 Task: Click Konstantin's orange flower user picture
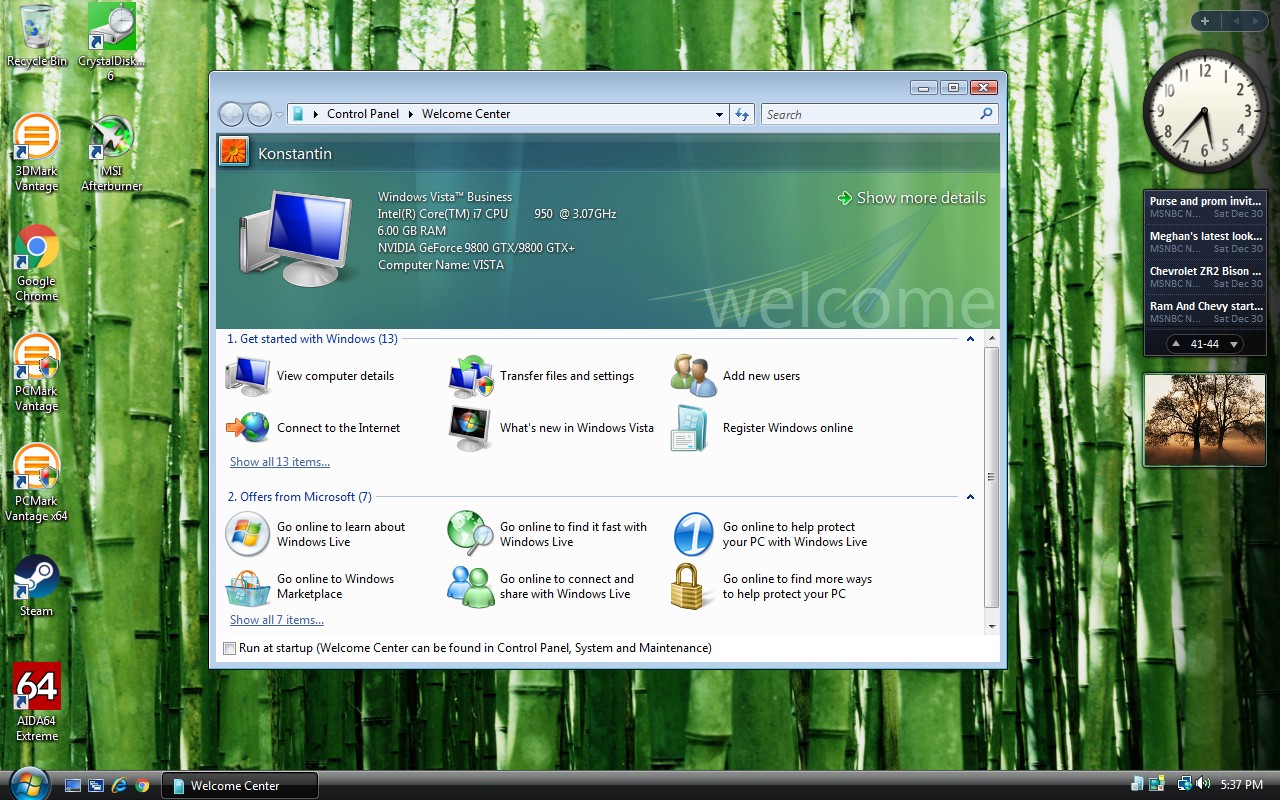[234, 151]
